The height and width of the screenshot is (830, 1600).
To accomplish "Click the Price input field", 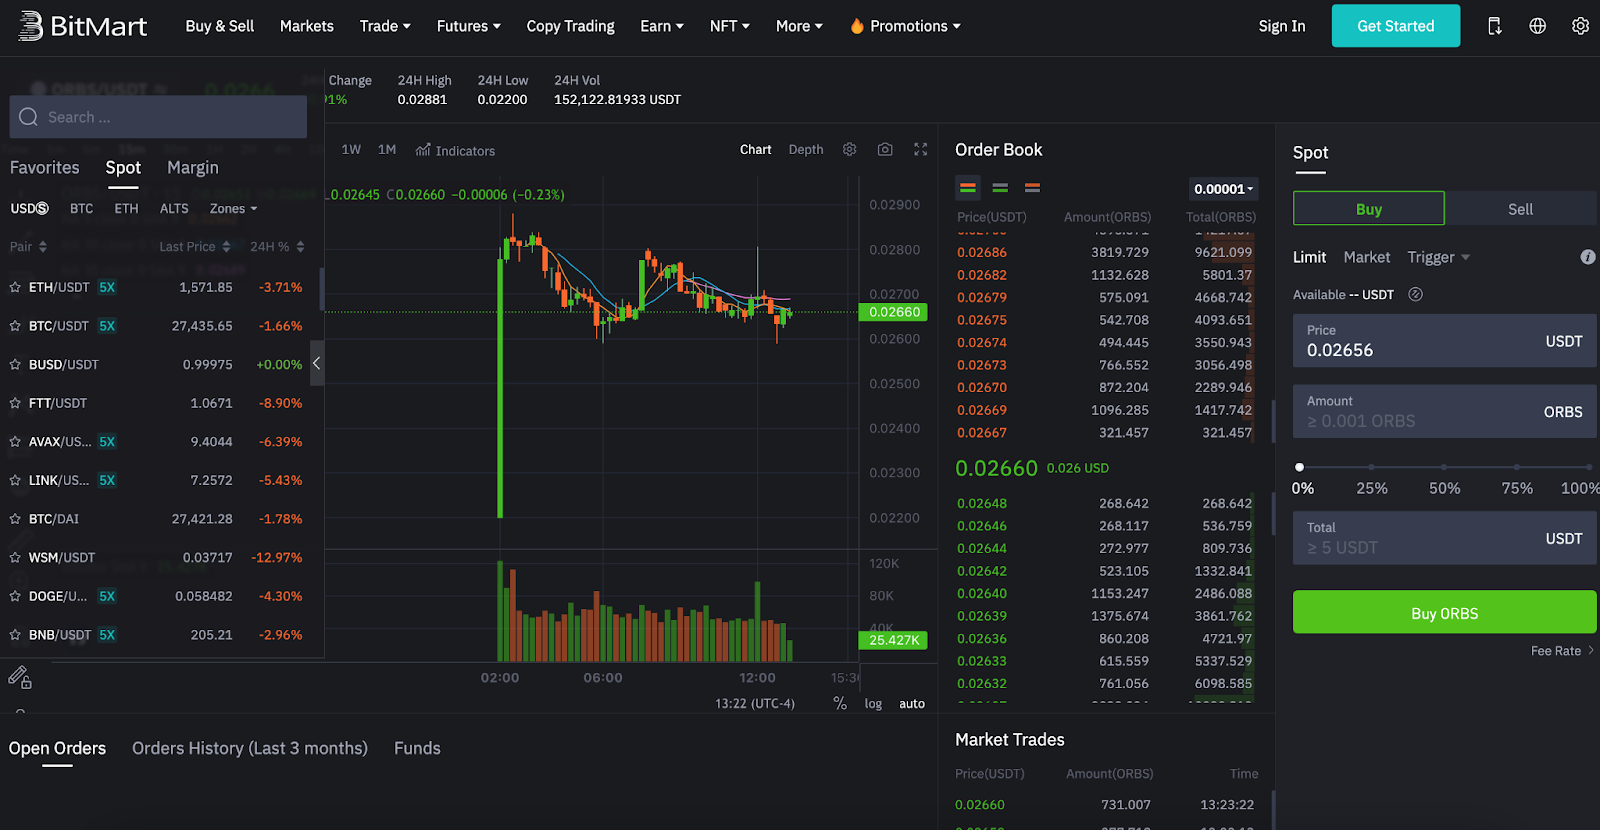I will pos(1444,341).
